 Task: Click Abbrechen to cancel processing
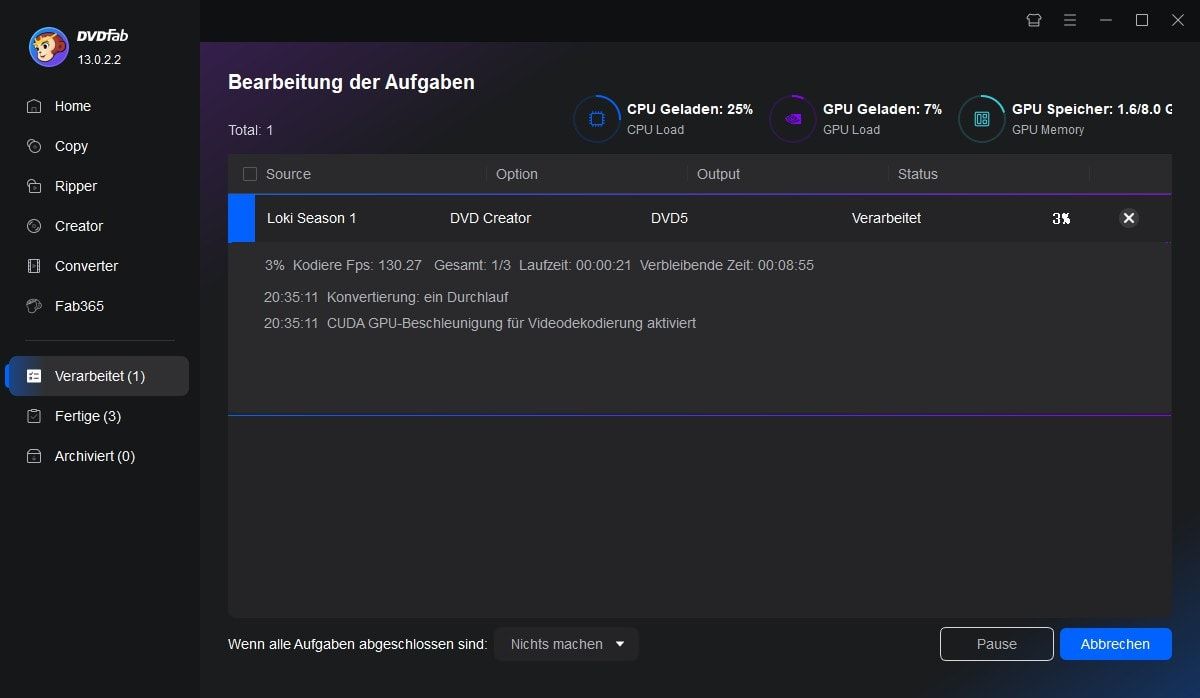pos(1115,644)
